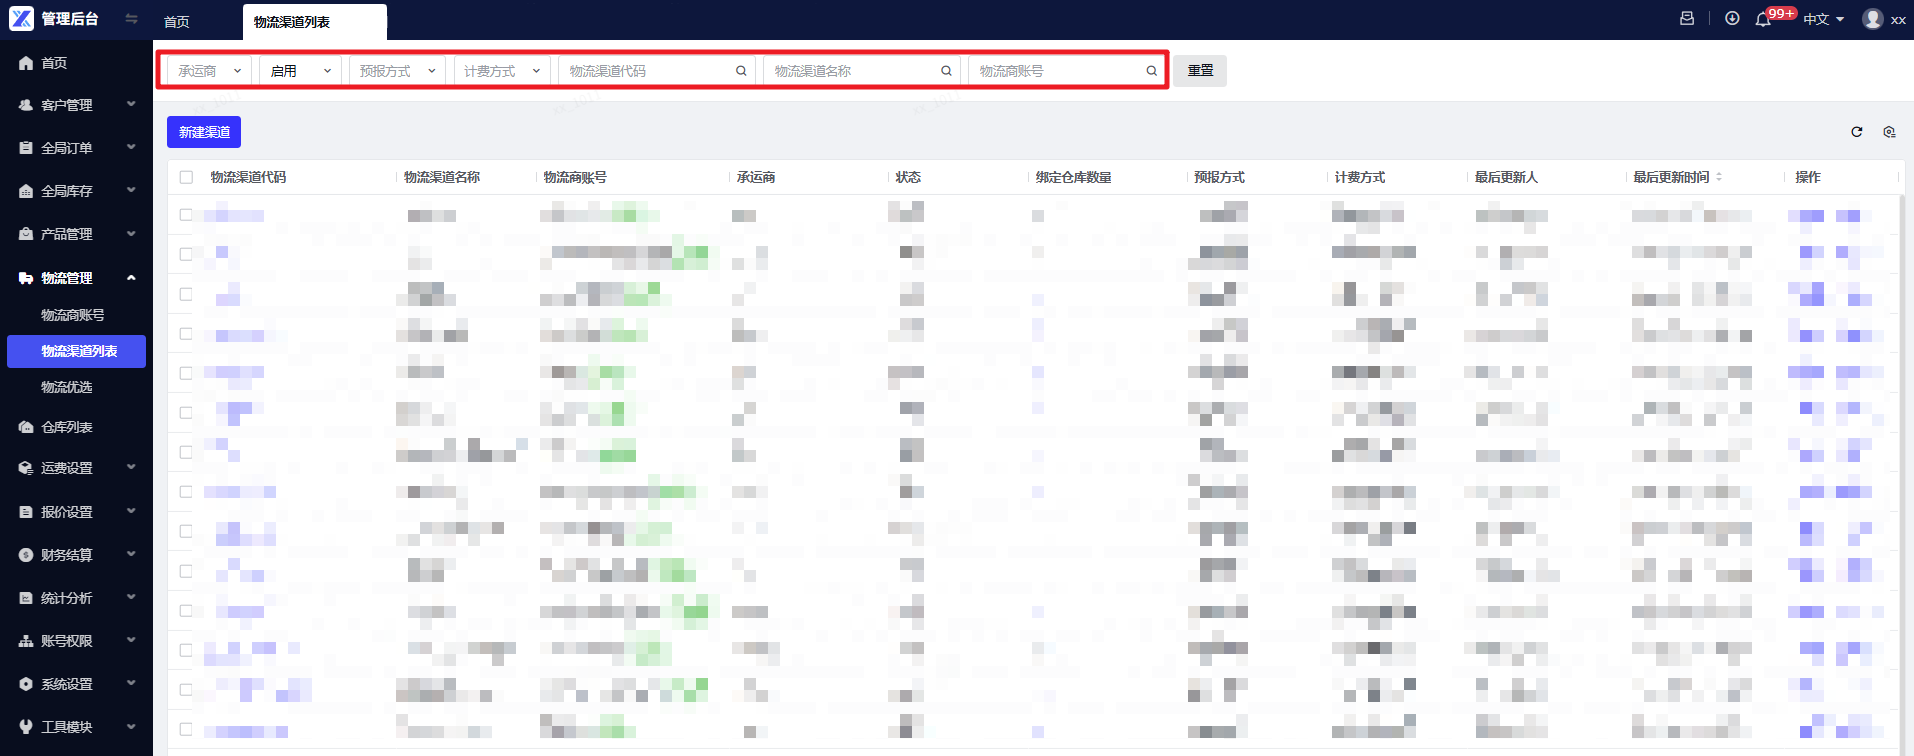Click the 财务结算 icon in sidebar
The width and height of the screenshot is (1914, 756).
(26, 555)
